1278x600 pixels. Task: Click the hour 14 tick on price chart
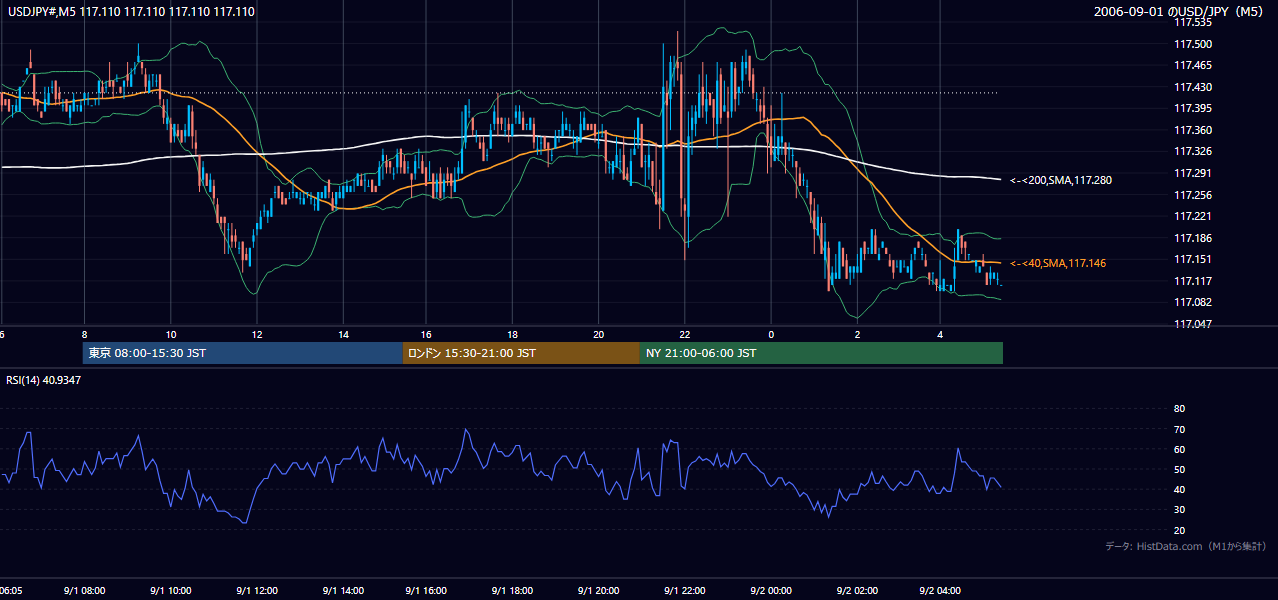[x=342, y=334]
